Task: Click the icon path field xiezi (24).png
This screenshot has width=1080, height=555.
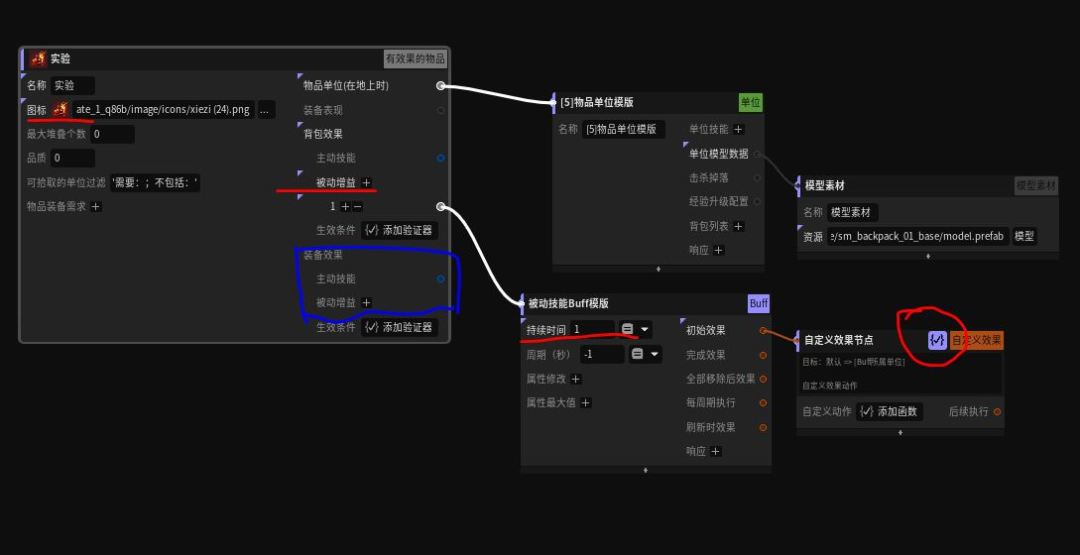Action: coord(163,109)
